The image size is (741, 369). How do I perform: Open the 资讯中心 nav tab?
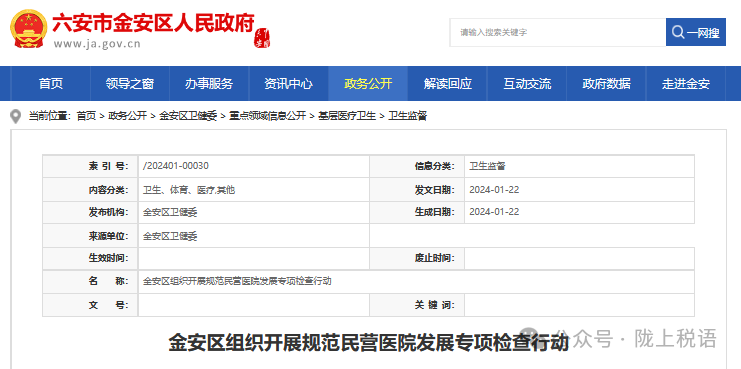(x=289, y=84)
